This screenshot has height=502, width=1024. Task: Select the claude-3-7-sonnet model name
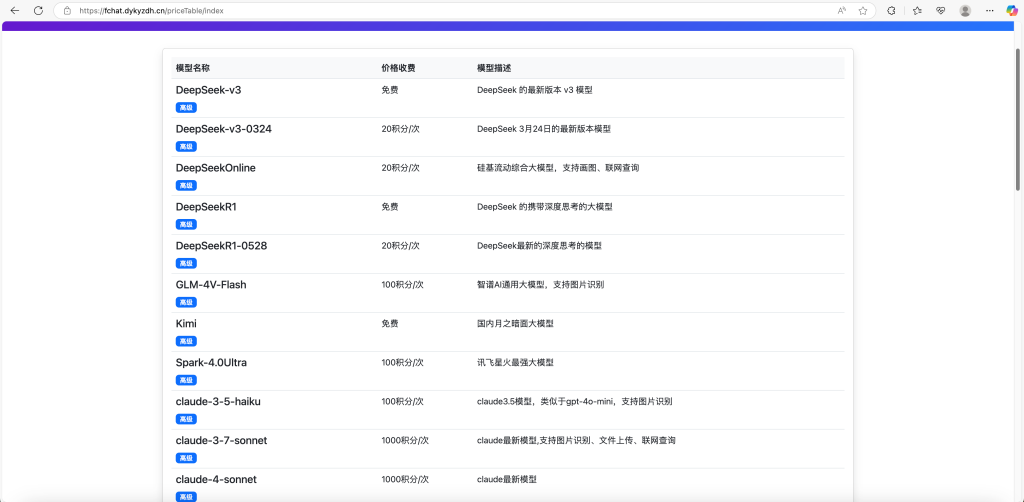[x=221, y=441]
